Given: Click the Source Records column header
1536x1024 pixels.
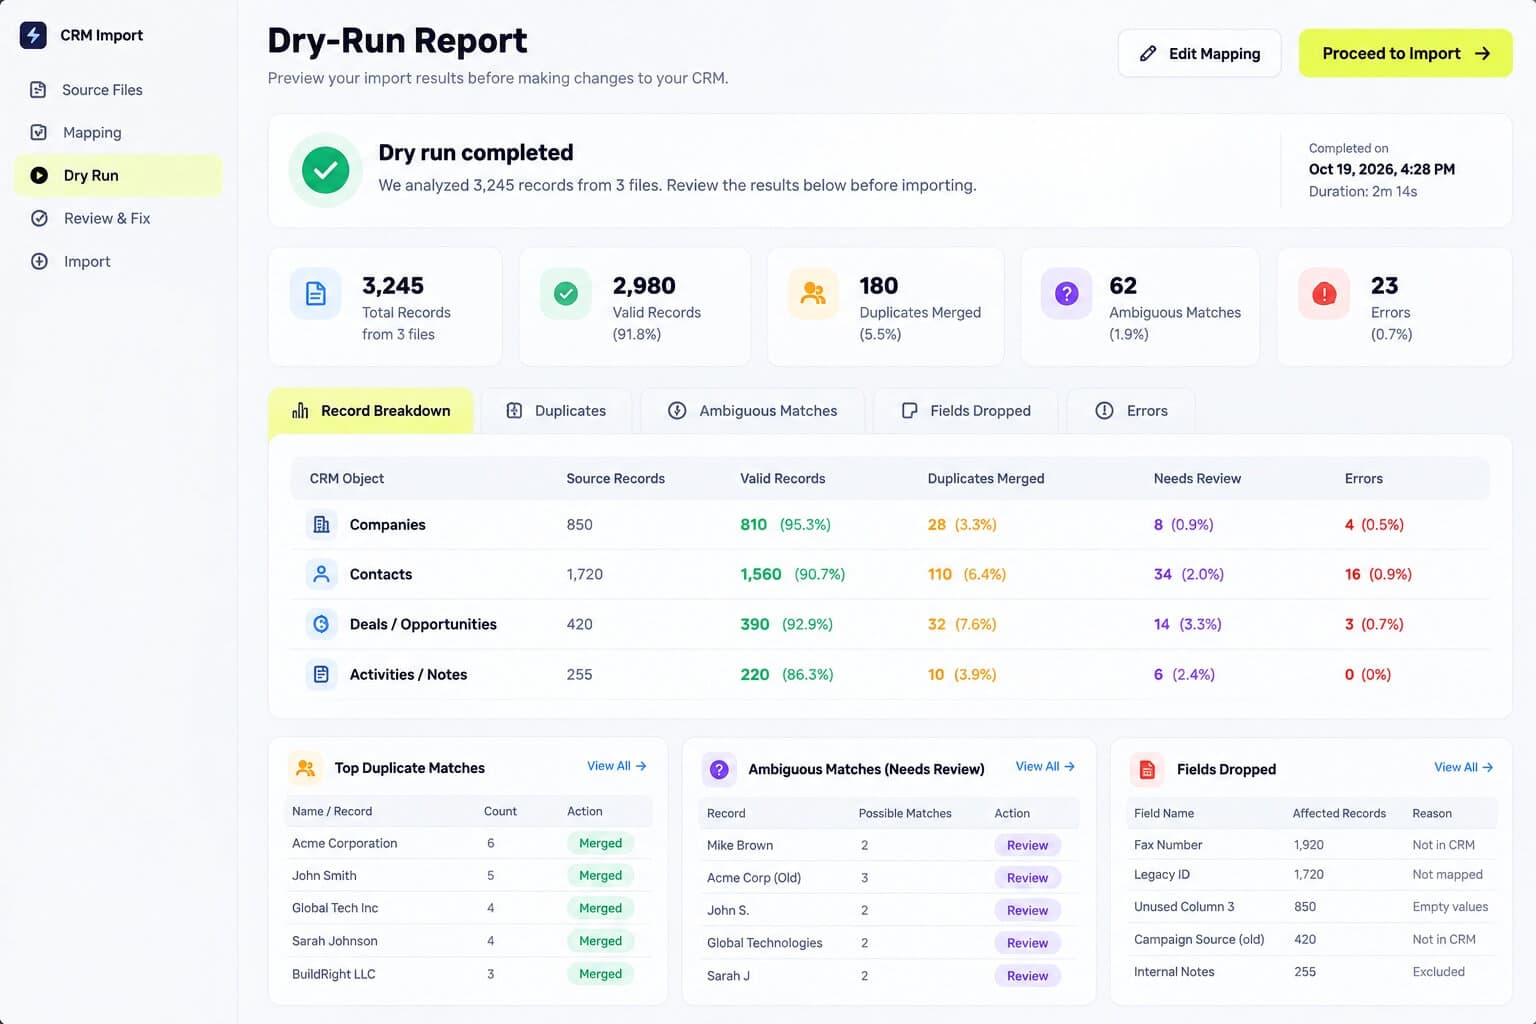Looking at the screenshot, I should click(615, 479).
